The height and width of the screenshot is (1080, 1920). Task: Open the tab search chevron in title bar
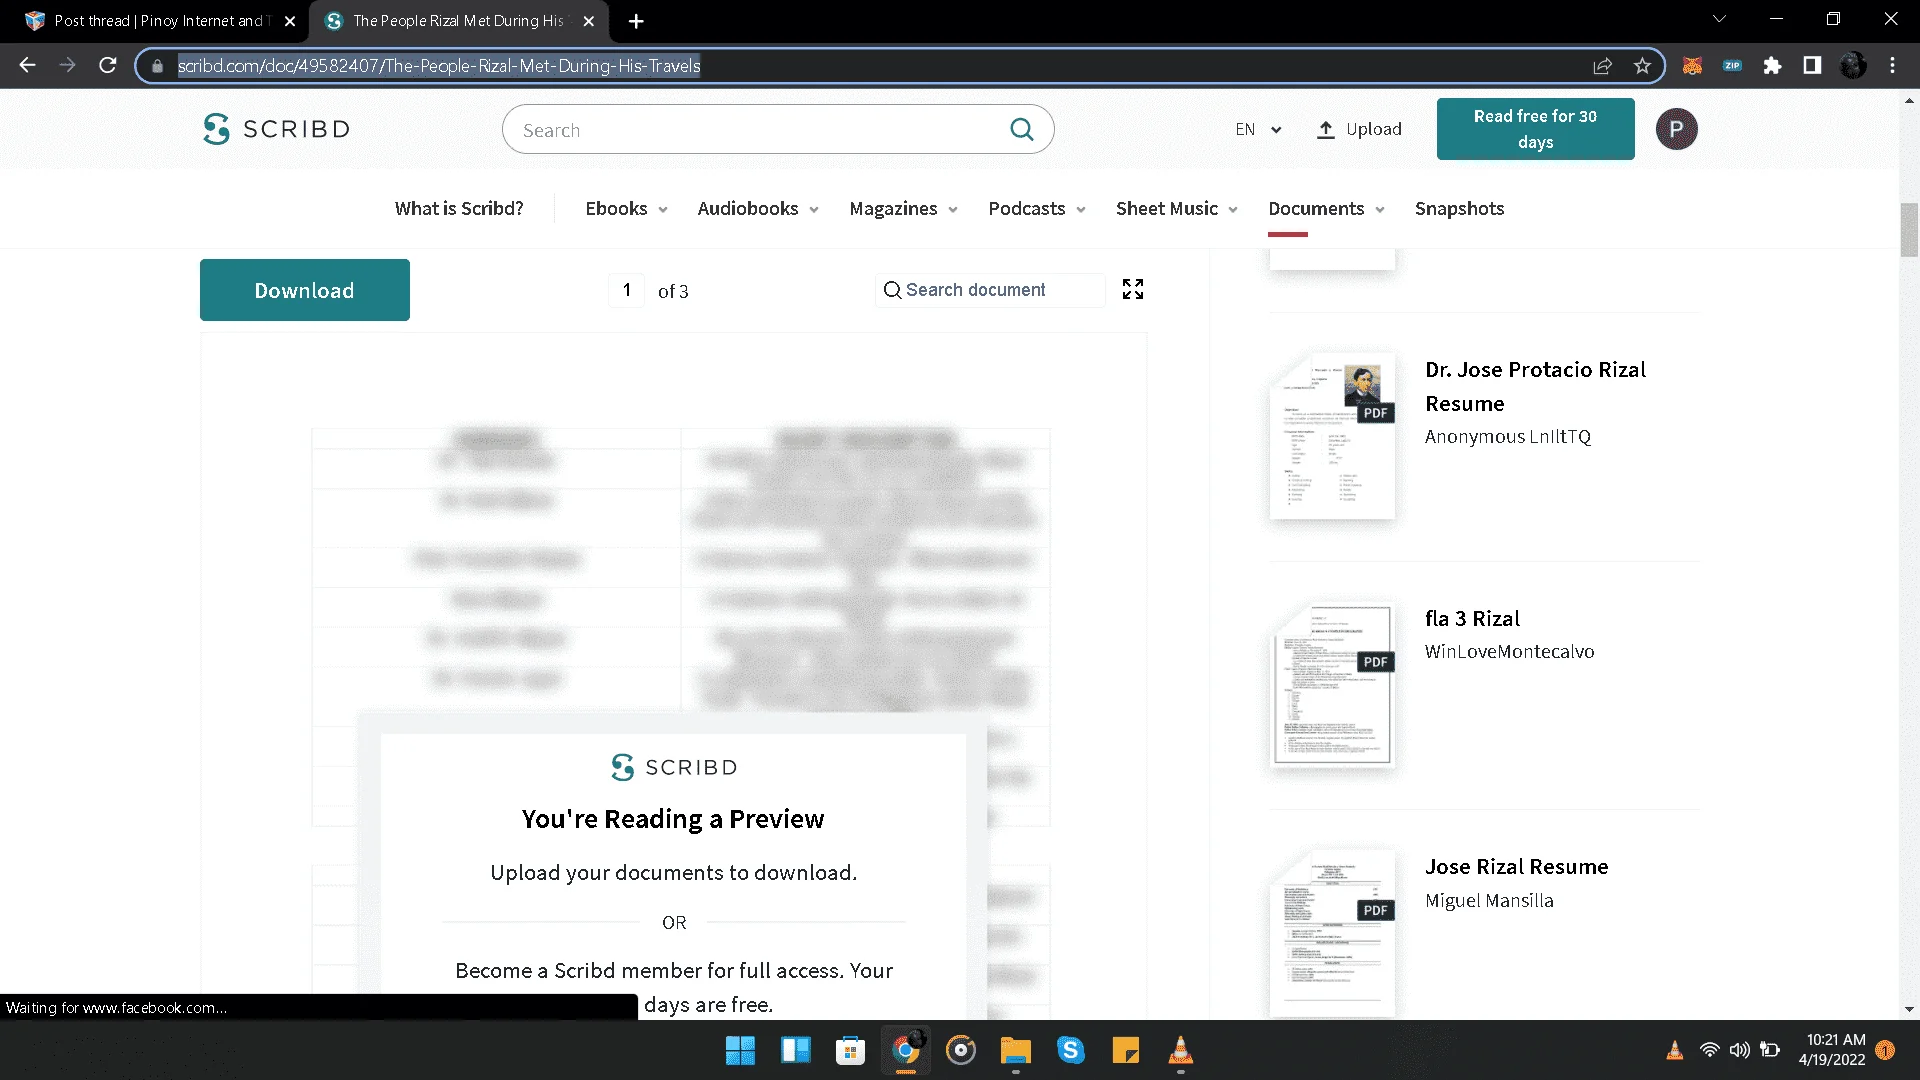1719,19
